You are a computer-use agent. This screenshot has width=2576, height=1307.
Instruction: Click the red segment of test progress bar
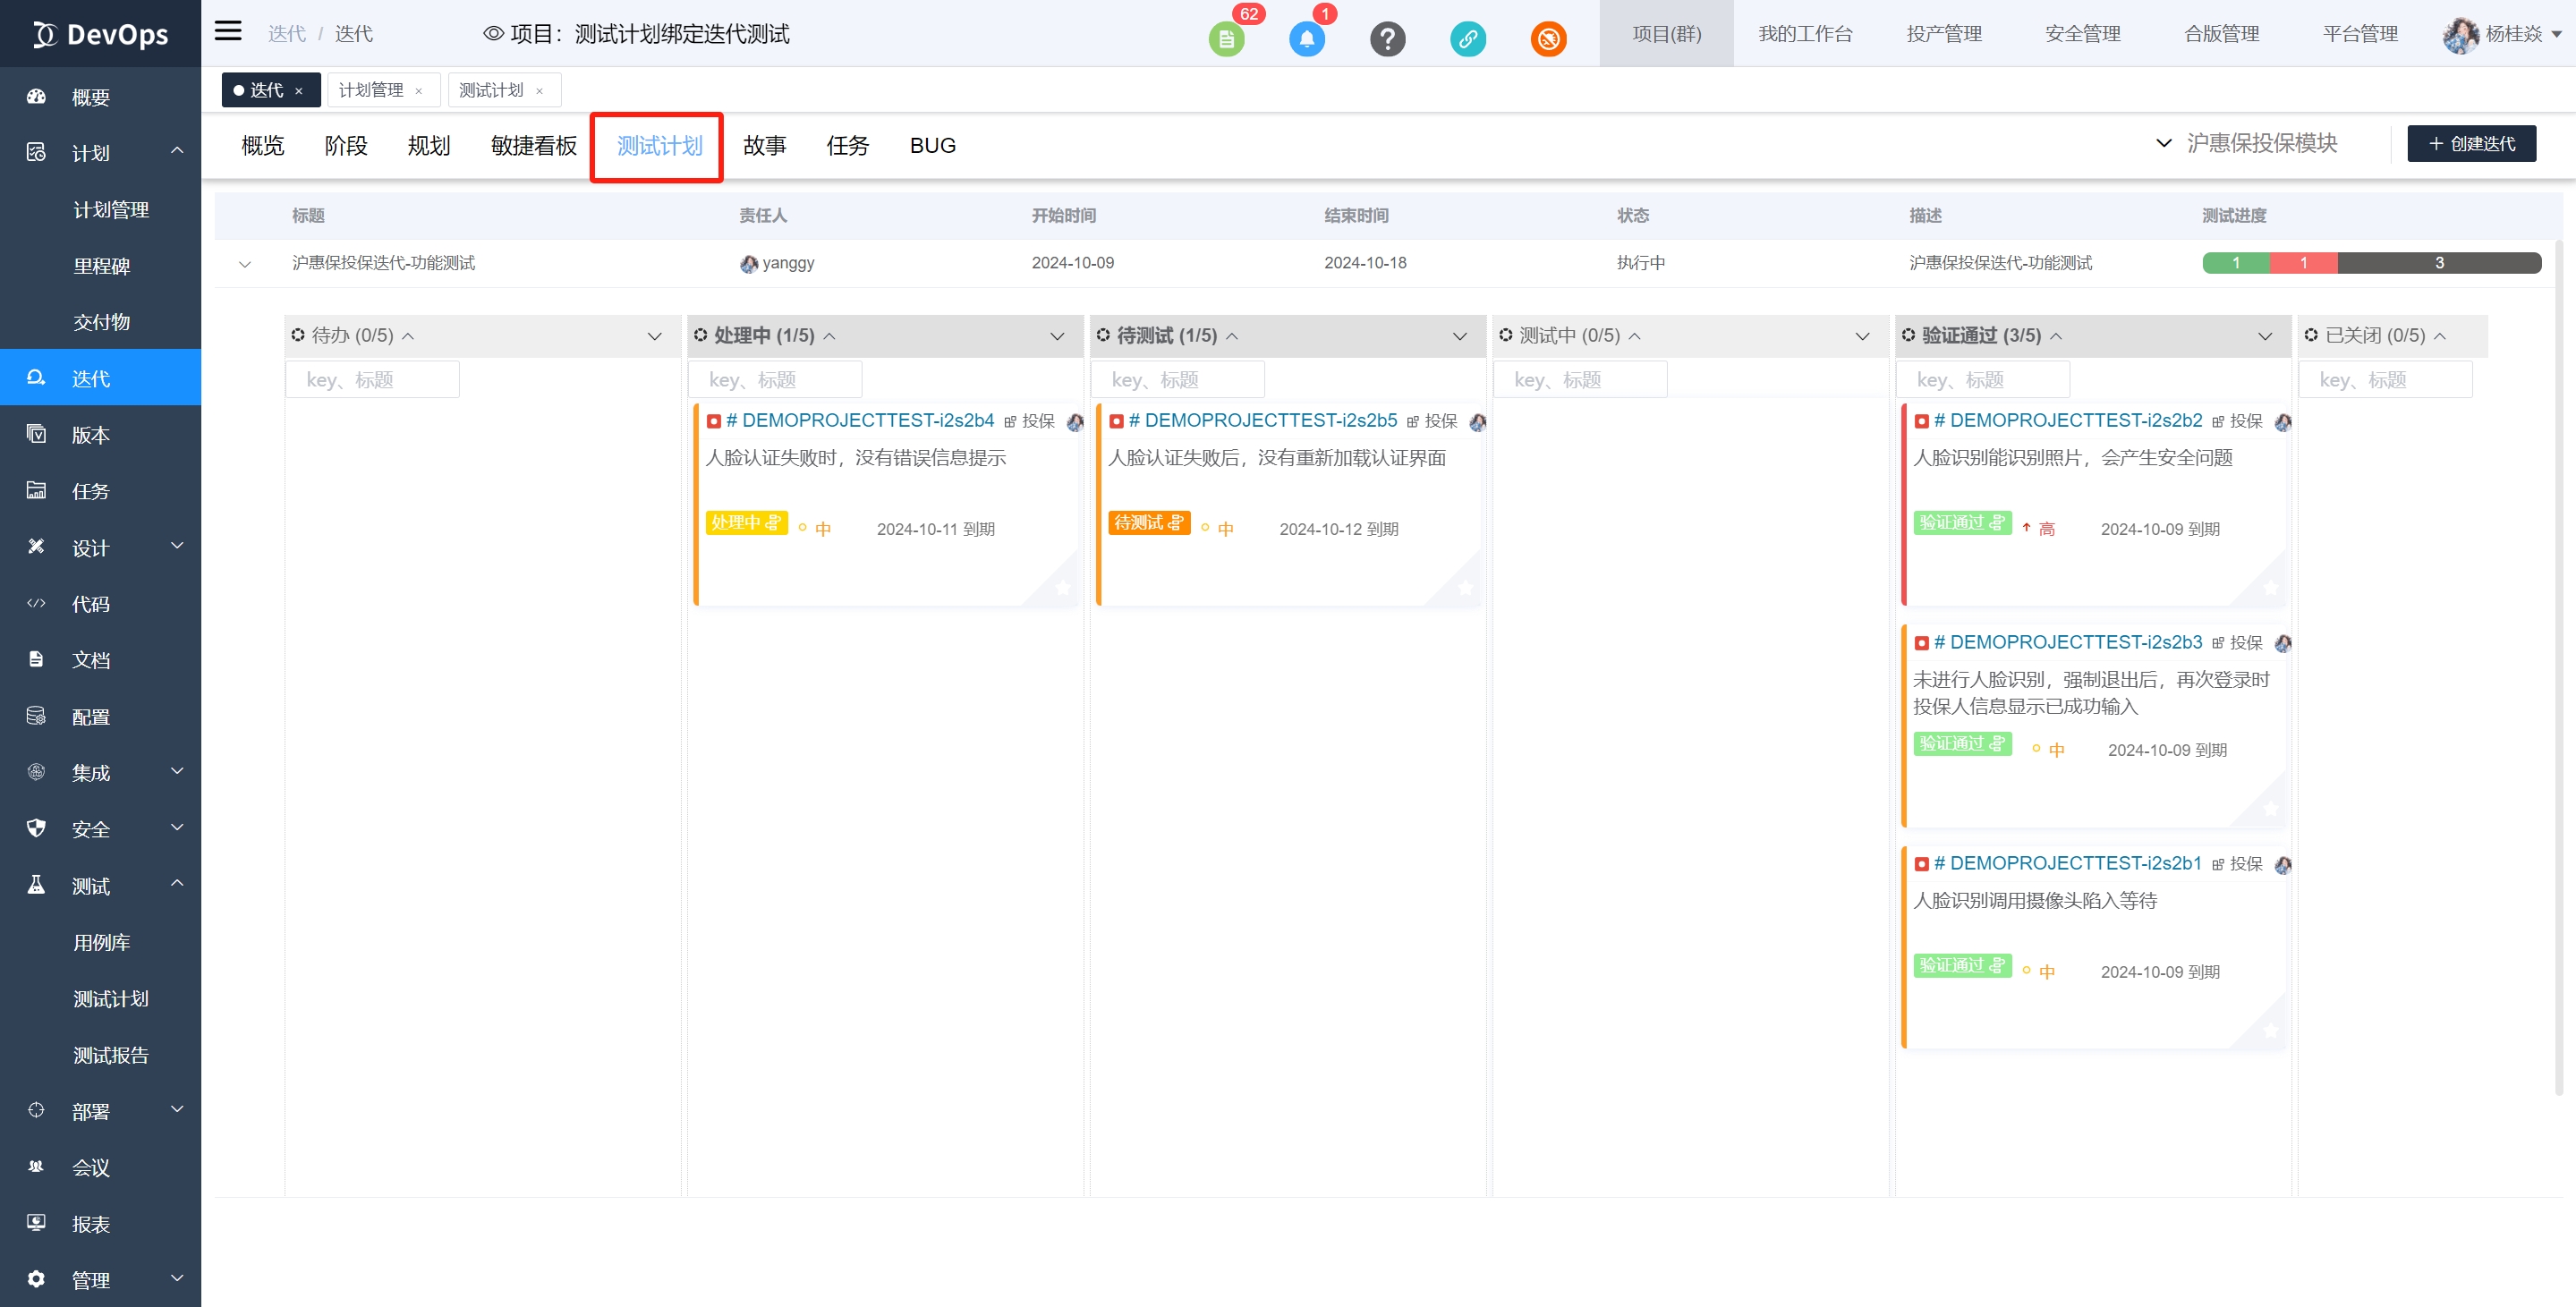[2302, 263]
